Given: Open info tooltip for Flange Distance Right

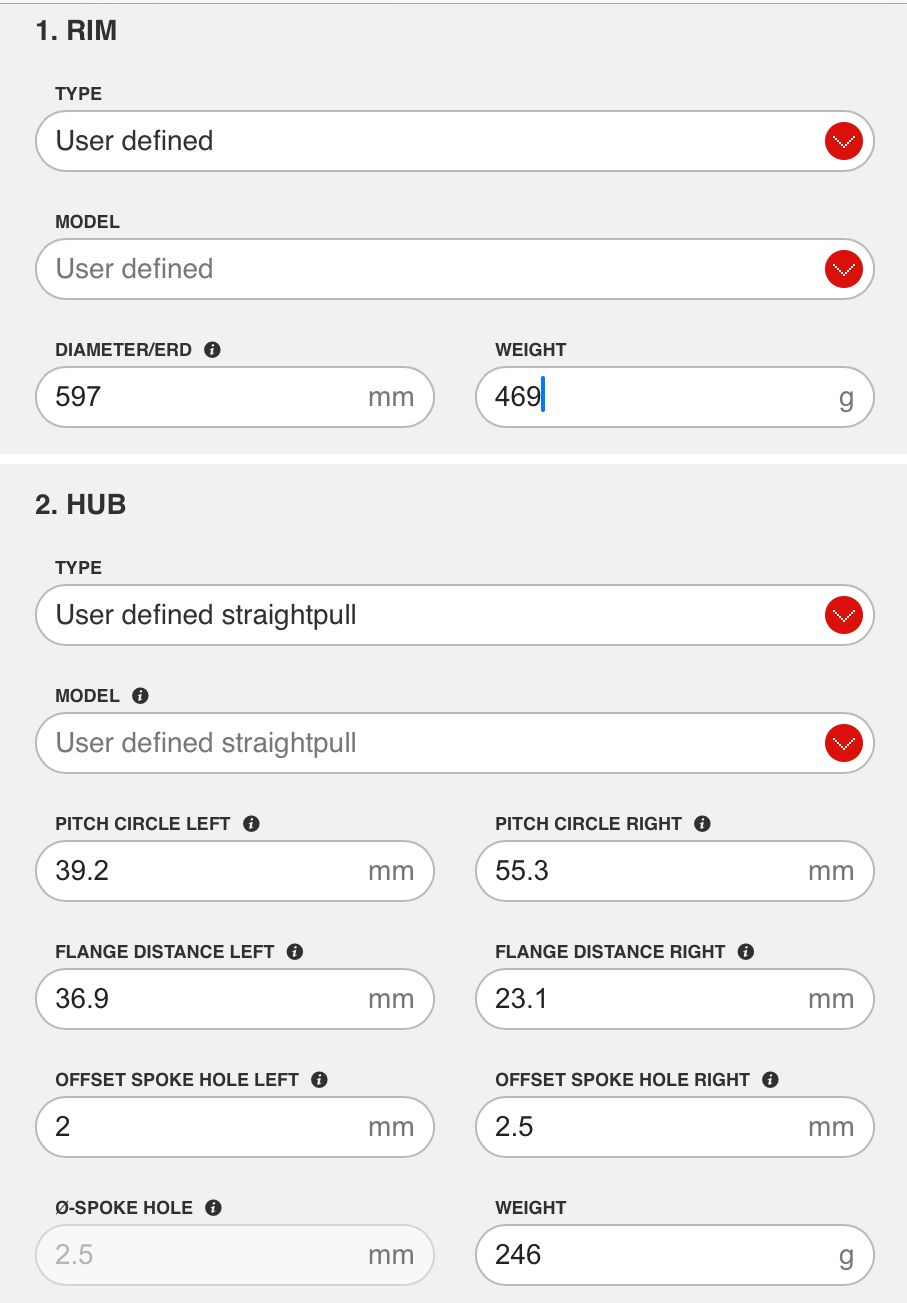Looking at the screenshot, I should pyautogui.click(x=746, y=952).
